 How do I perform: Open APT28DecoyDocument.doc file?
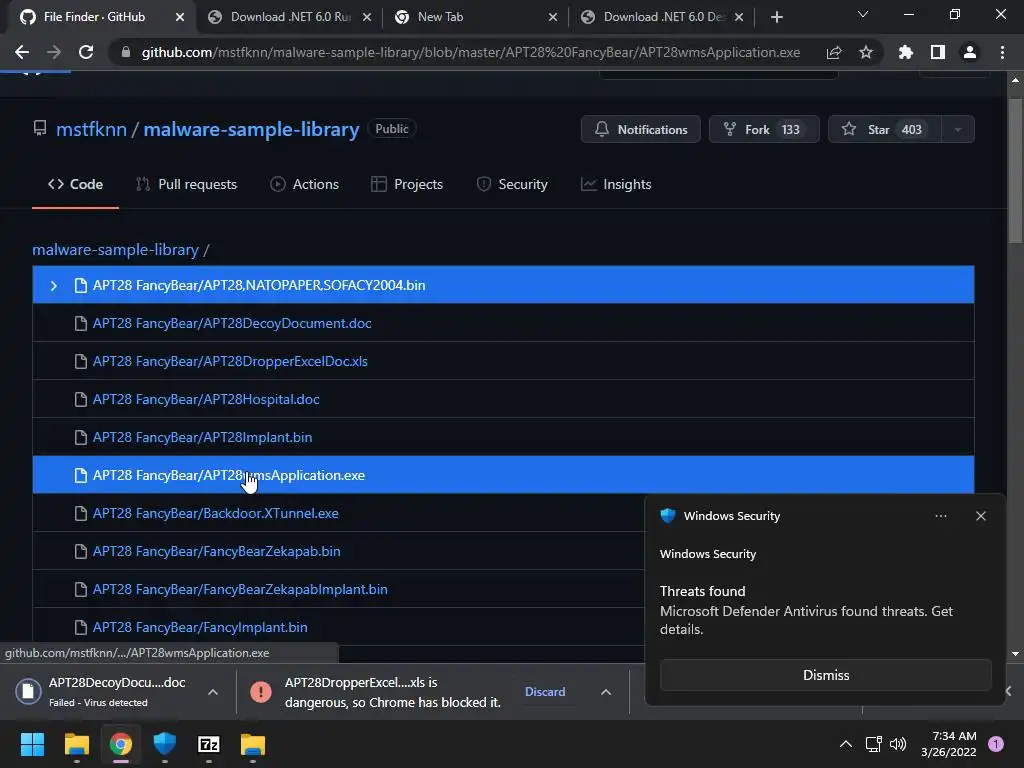click(232, 323)
